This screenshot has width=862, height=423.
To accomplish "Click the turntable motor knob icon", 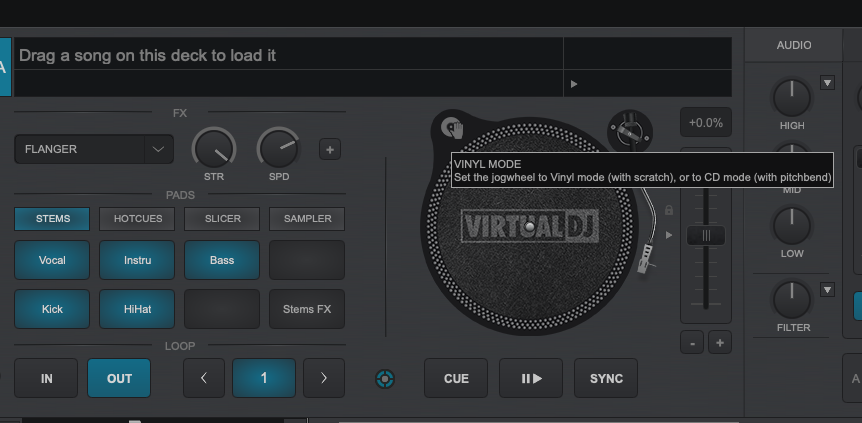I will [x=630, y=131].
